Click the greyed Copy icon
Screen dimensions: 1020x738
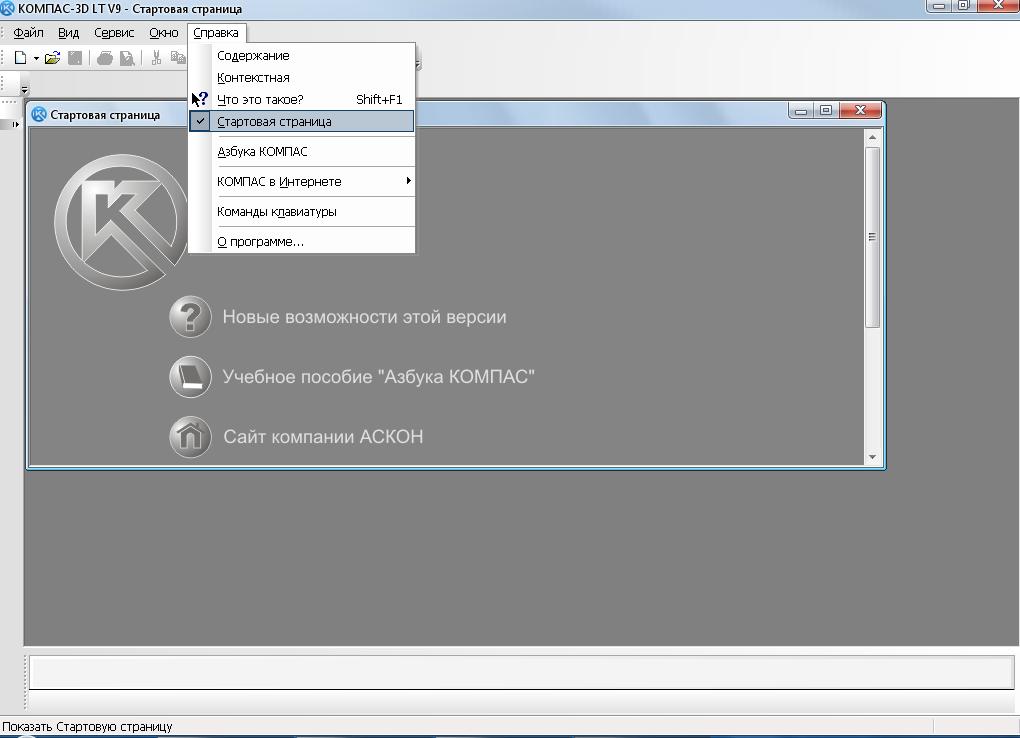click(x=178, y=58)
